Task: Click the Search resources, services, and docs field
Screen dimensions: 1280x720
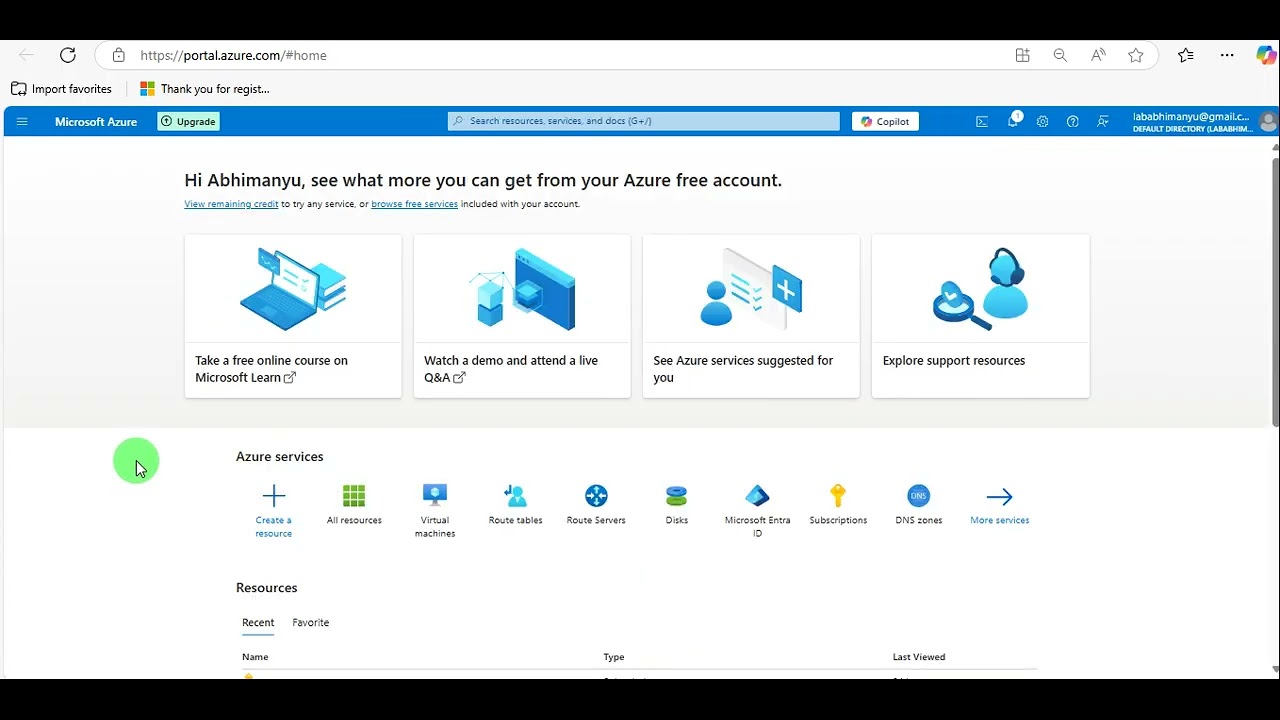Action: (x=644, y=121)
